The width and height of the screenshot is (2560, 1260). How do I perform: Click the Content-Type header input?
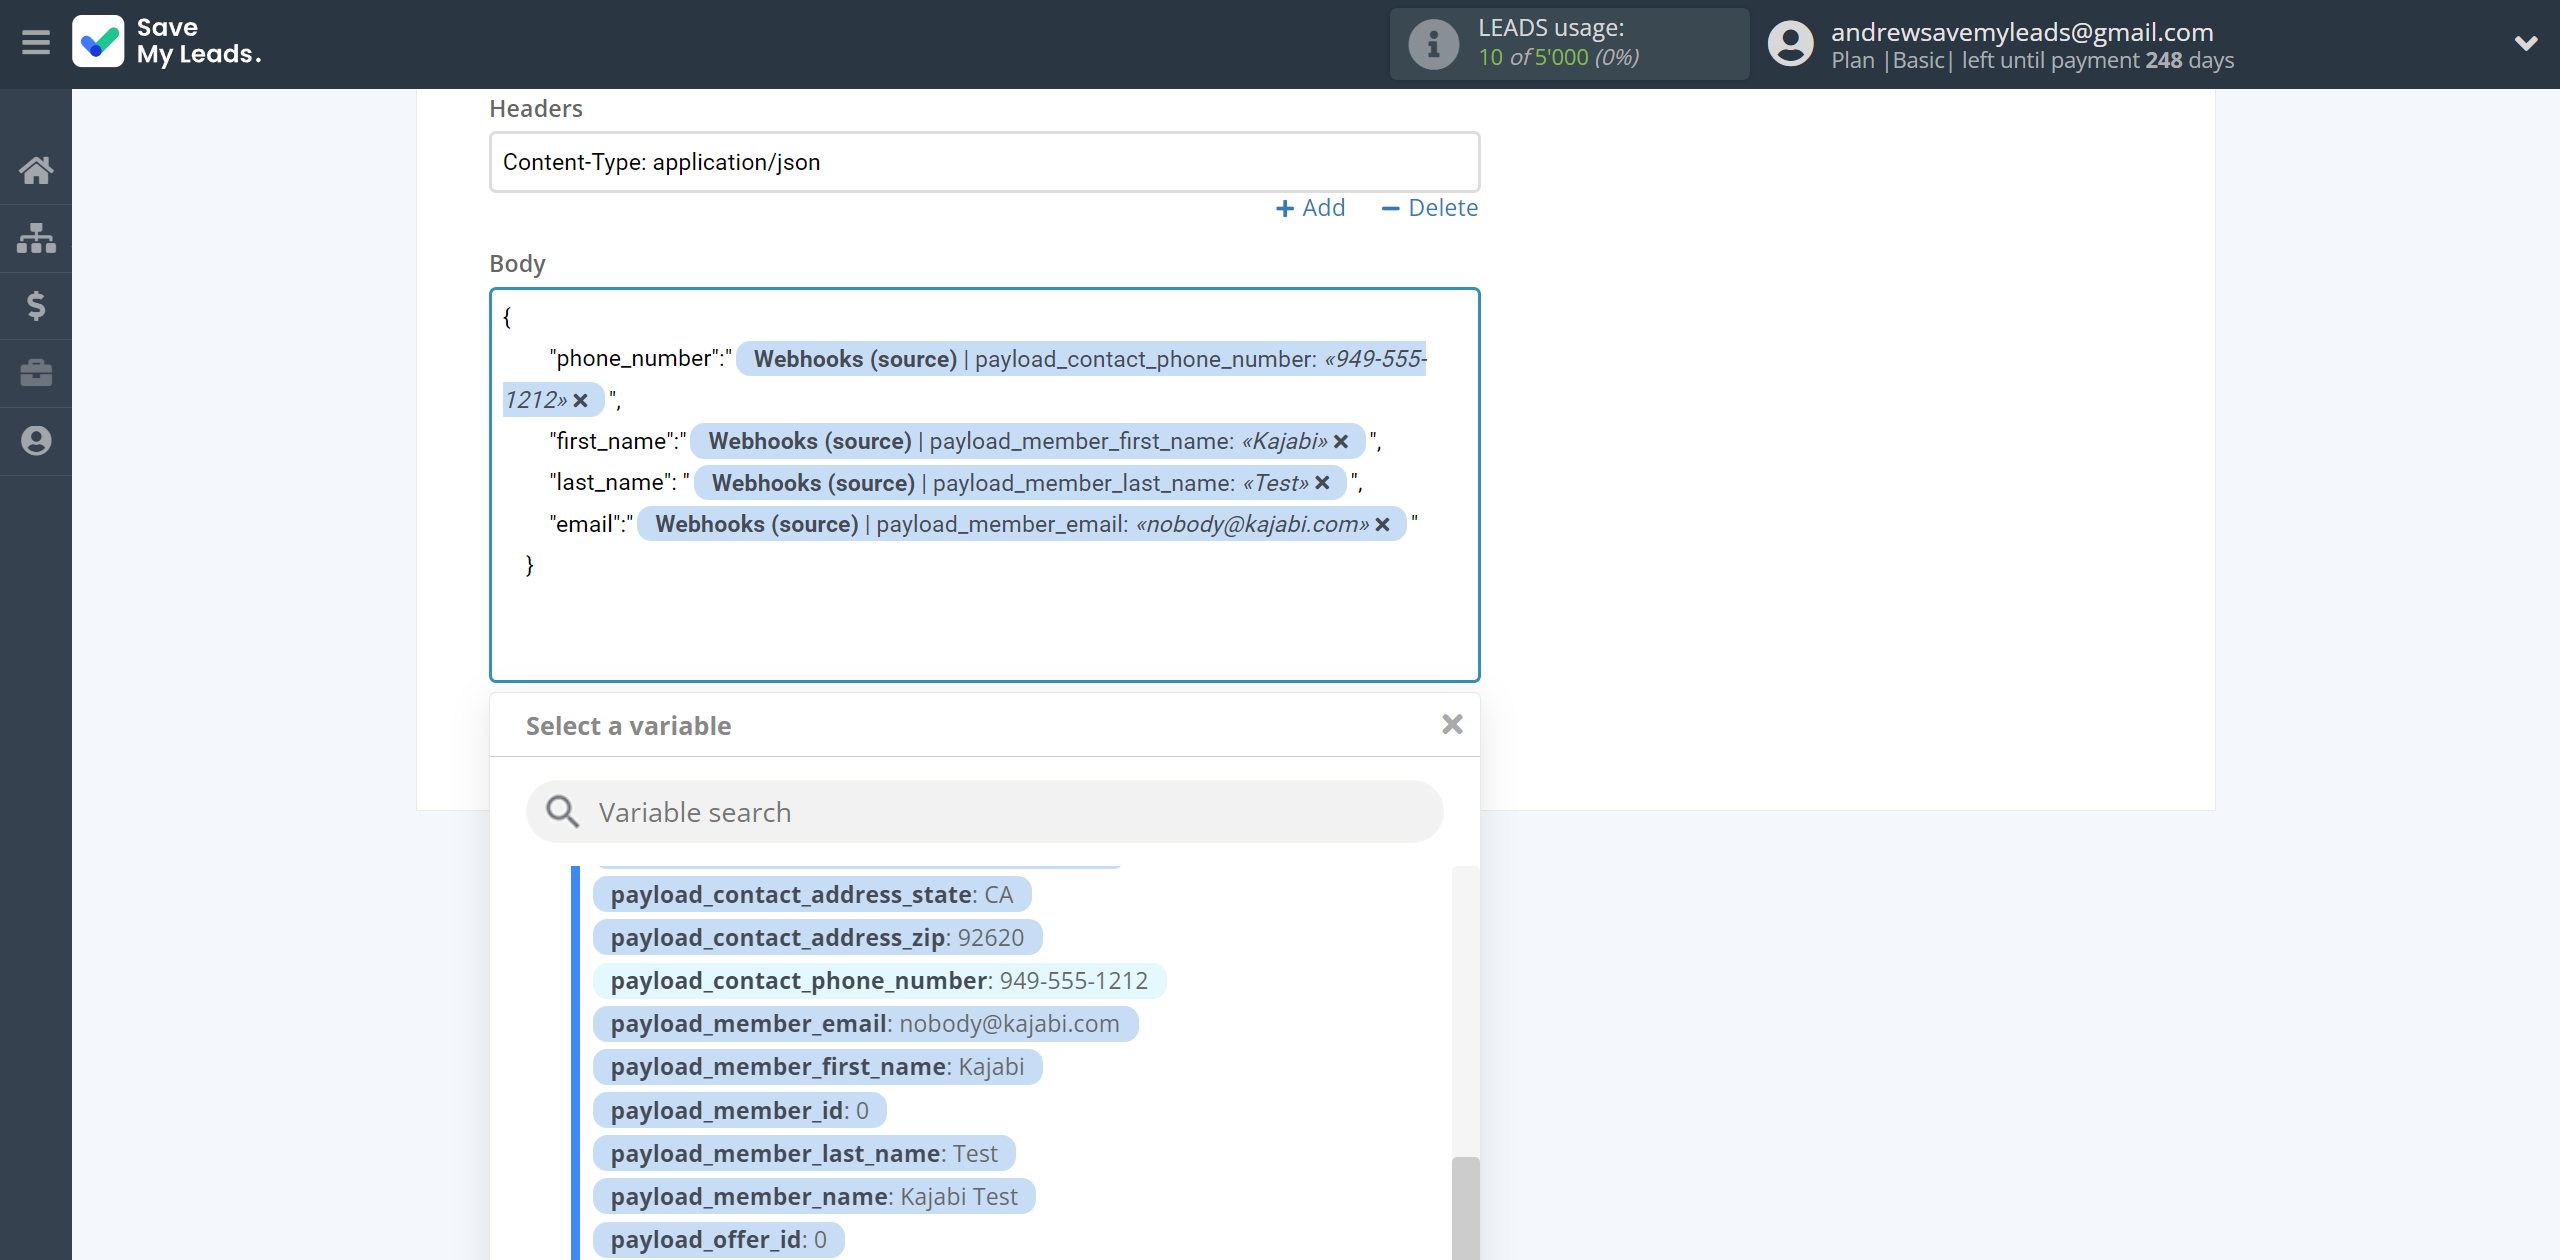(984, 162)
